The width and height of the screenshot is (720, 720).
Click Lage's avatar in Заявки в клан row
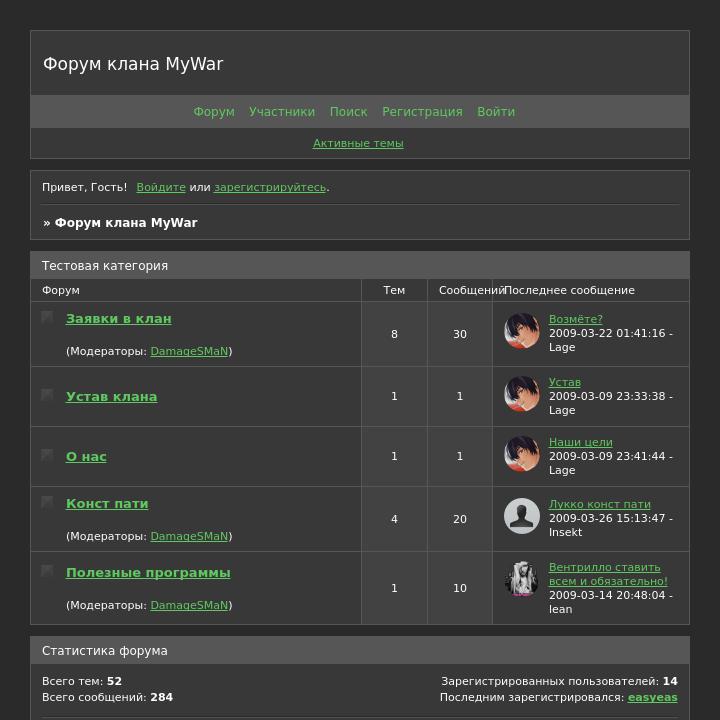(x=522, y=332)
